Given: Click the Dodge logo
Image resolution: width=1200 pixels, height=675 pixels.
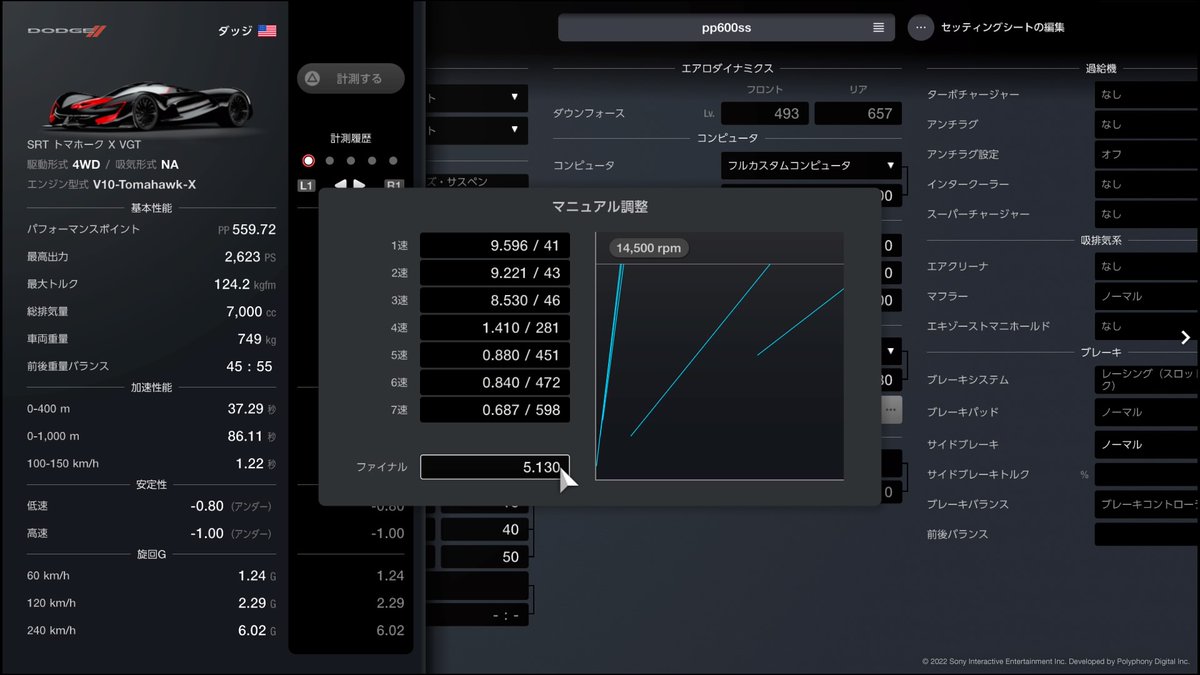Looking at the screenshot, I should coord(66,31).
